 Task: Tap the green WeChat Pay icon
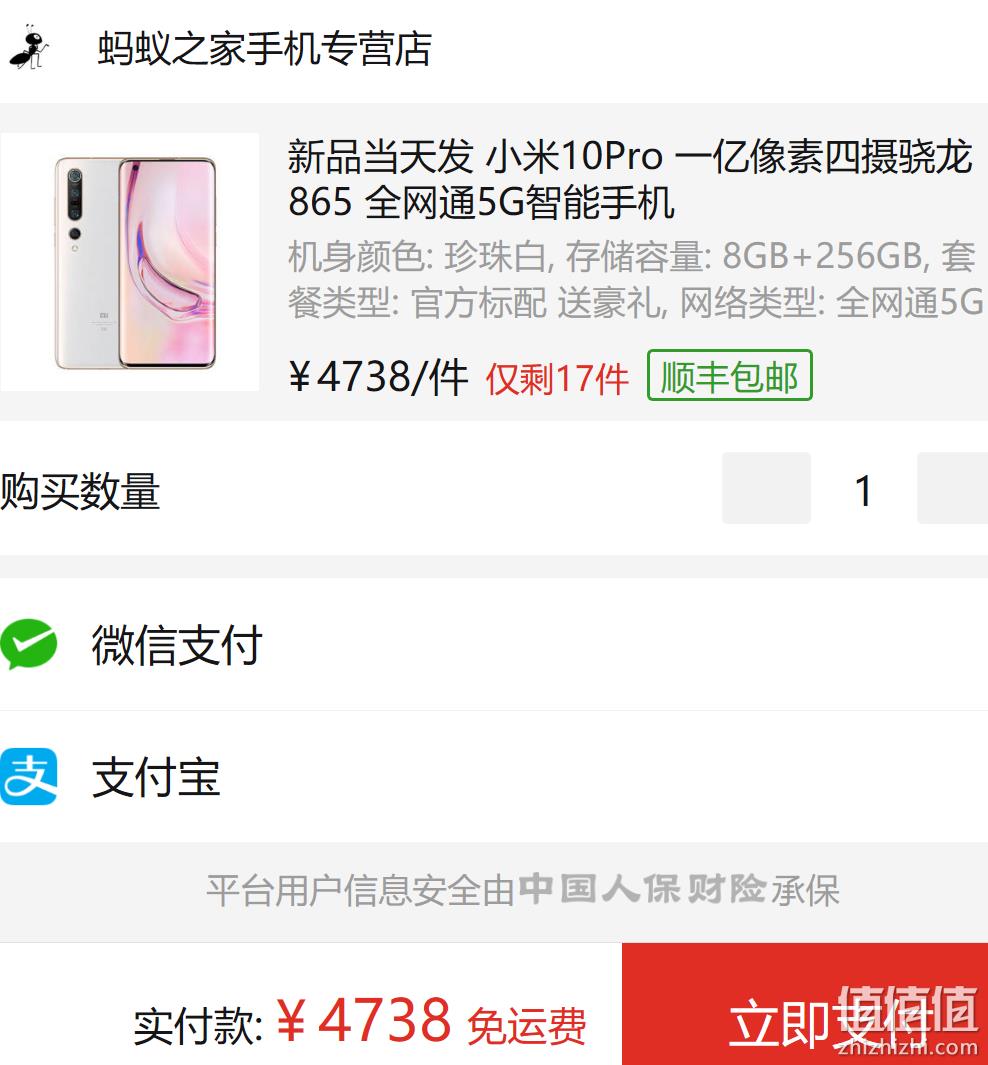point(29,644)
